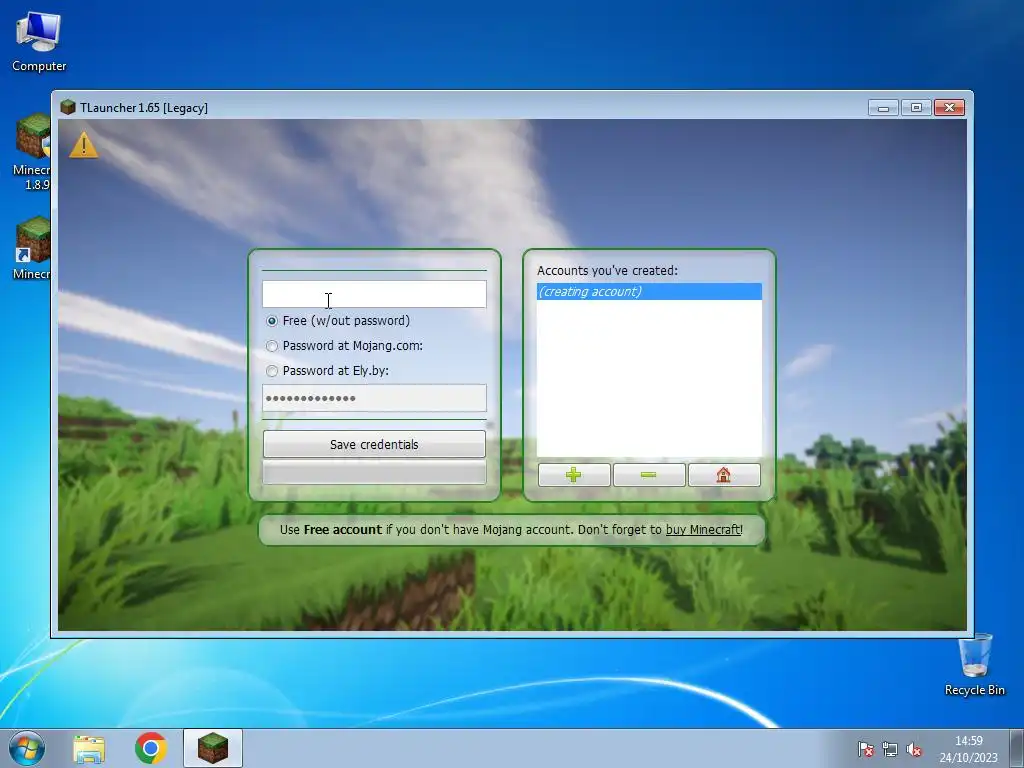1024x768 pixels.
Task: Remove account using the minus button
Action: 649,475
